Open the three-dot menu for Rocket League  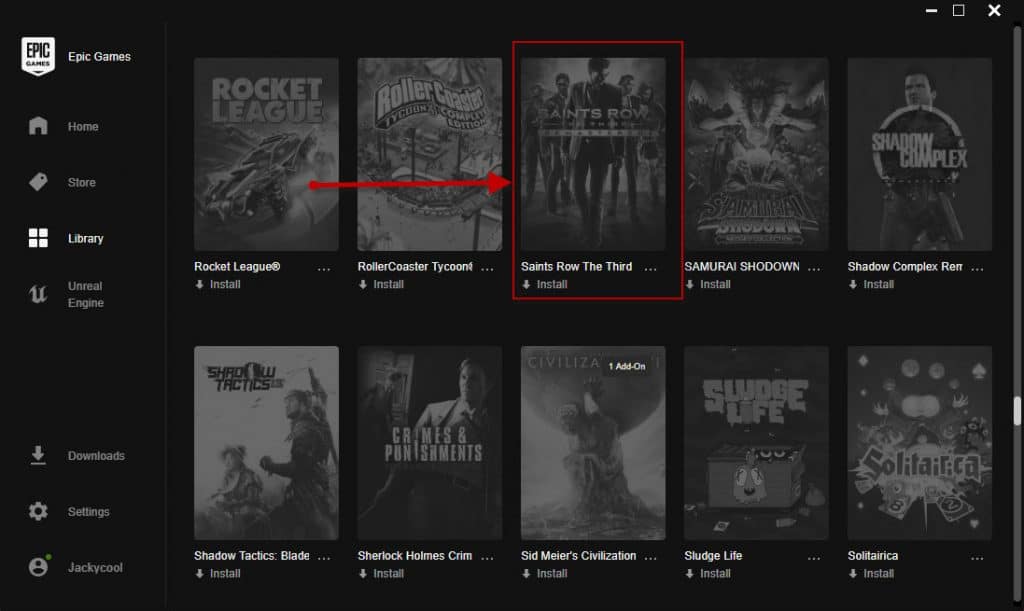(324, 268)
